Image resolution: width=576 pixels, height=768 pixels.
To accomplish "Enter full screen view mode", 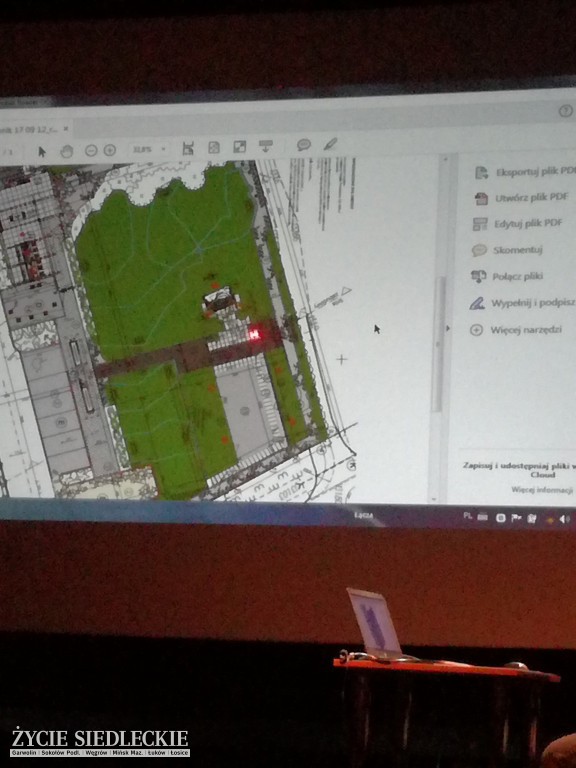I will click(x=240, y=146).
